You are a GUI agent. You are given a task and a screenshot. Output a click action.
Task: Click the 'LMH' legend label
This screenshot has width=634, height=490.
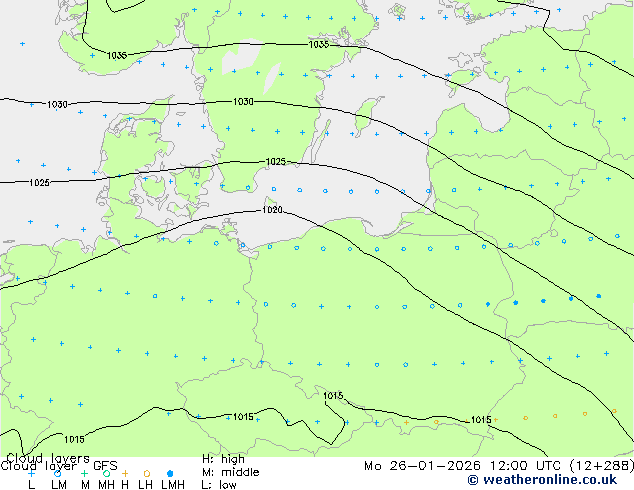[173, 484]
